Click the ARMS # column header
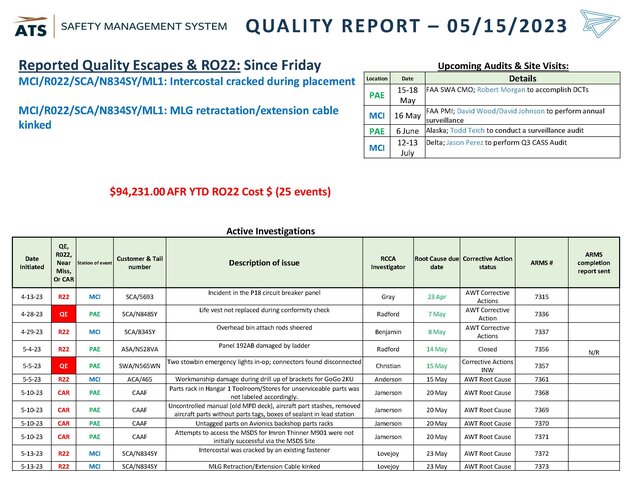The image size is (624, 480). click(x=542, y=263)
